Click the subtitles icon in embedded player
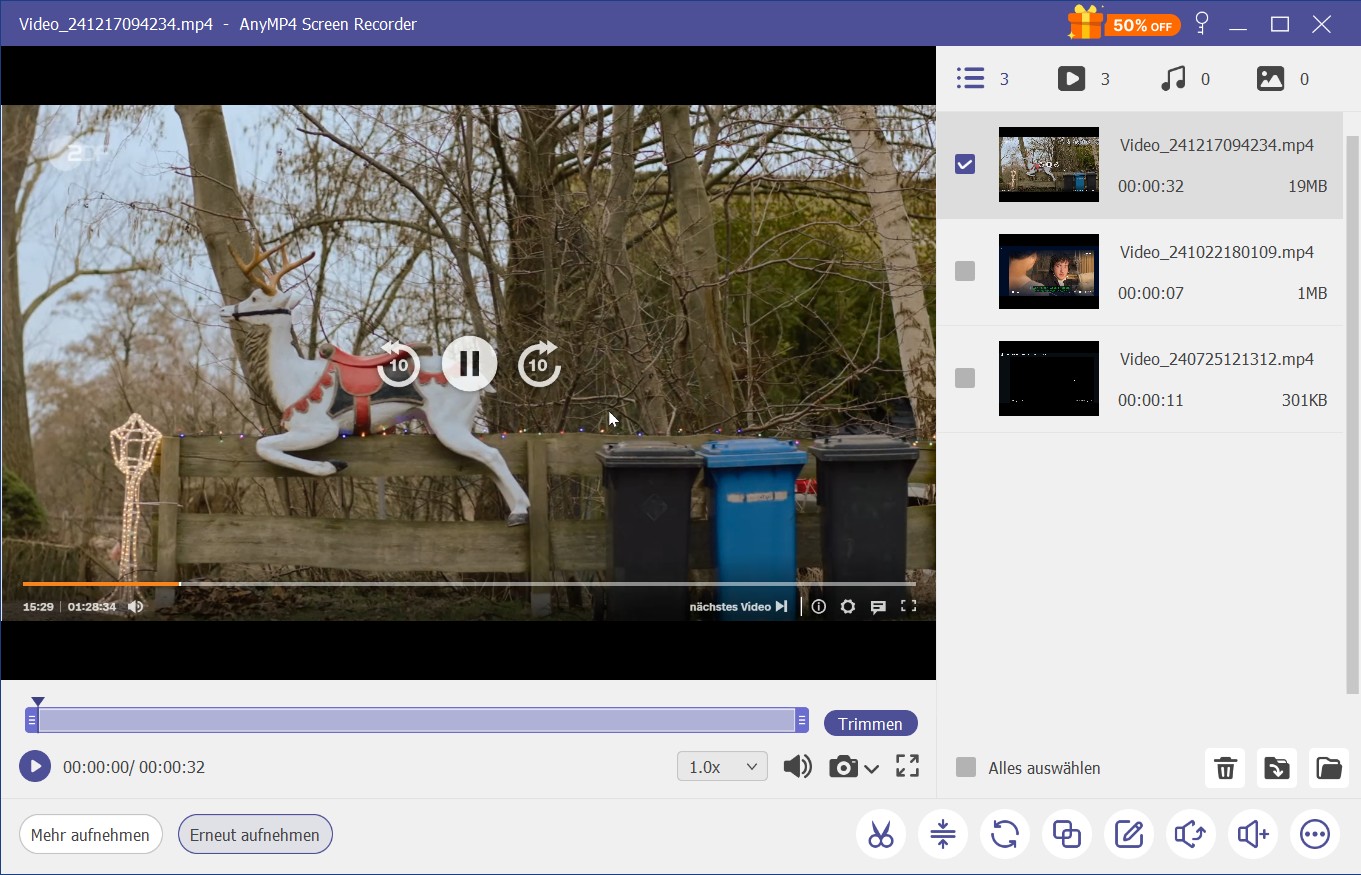The image size is (1361, 875). click(878, 606)
